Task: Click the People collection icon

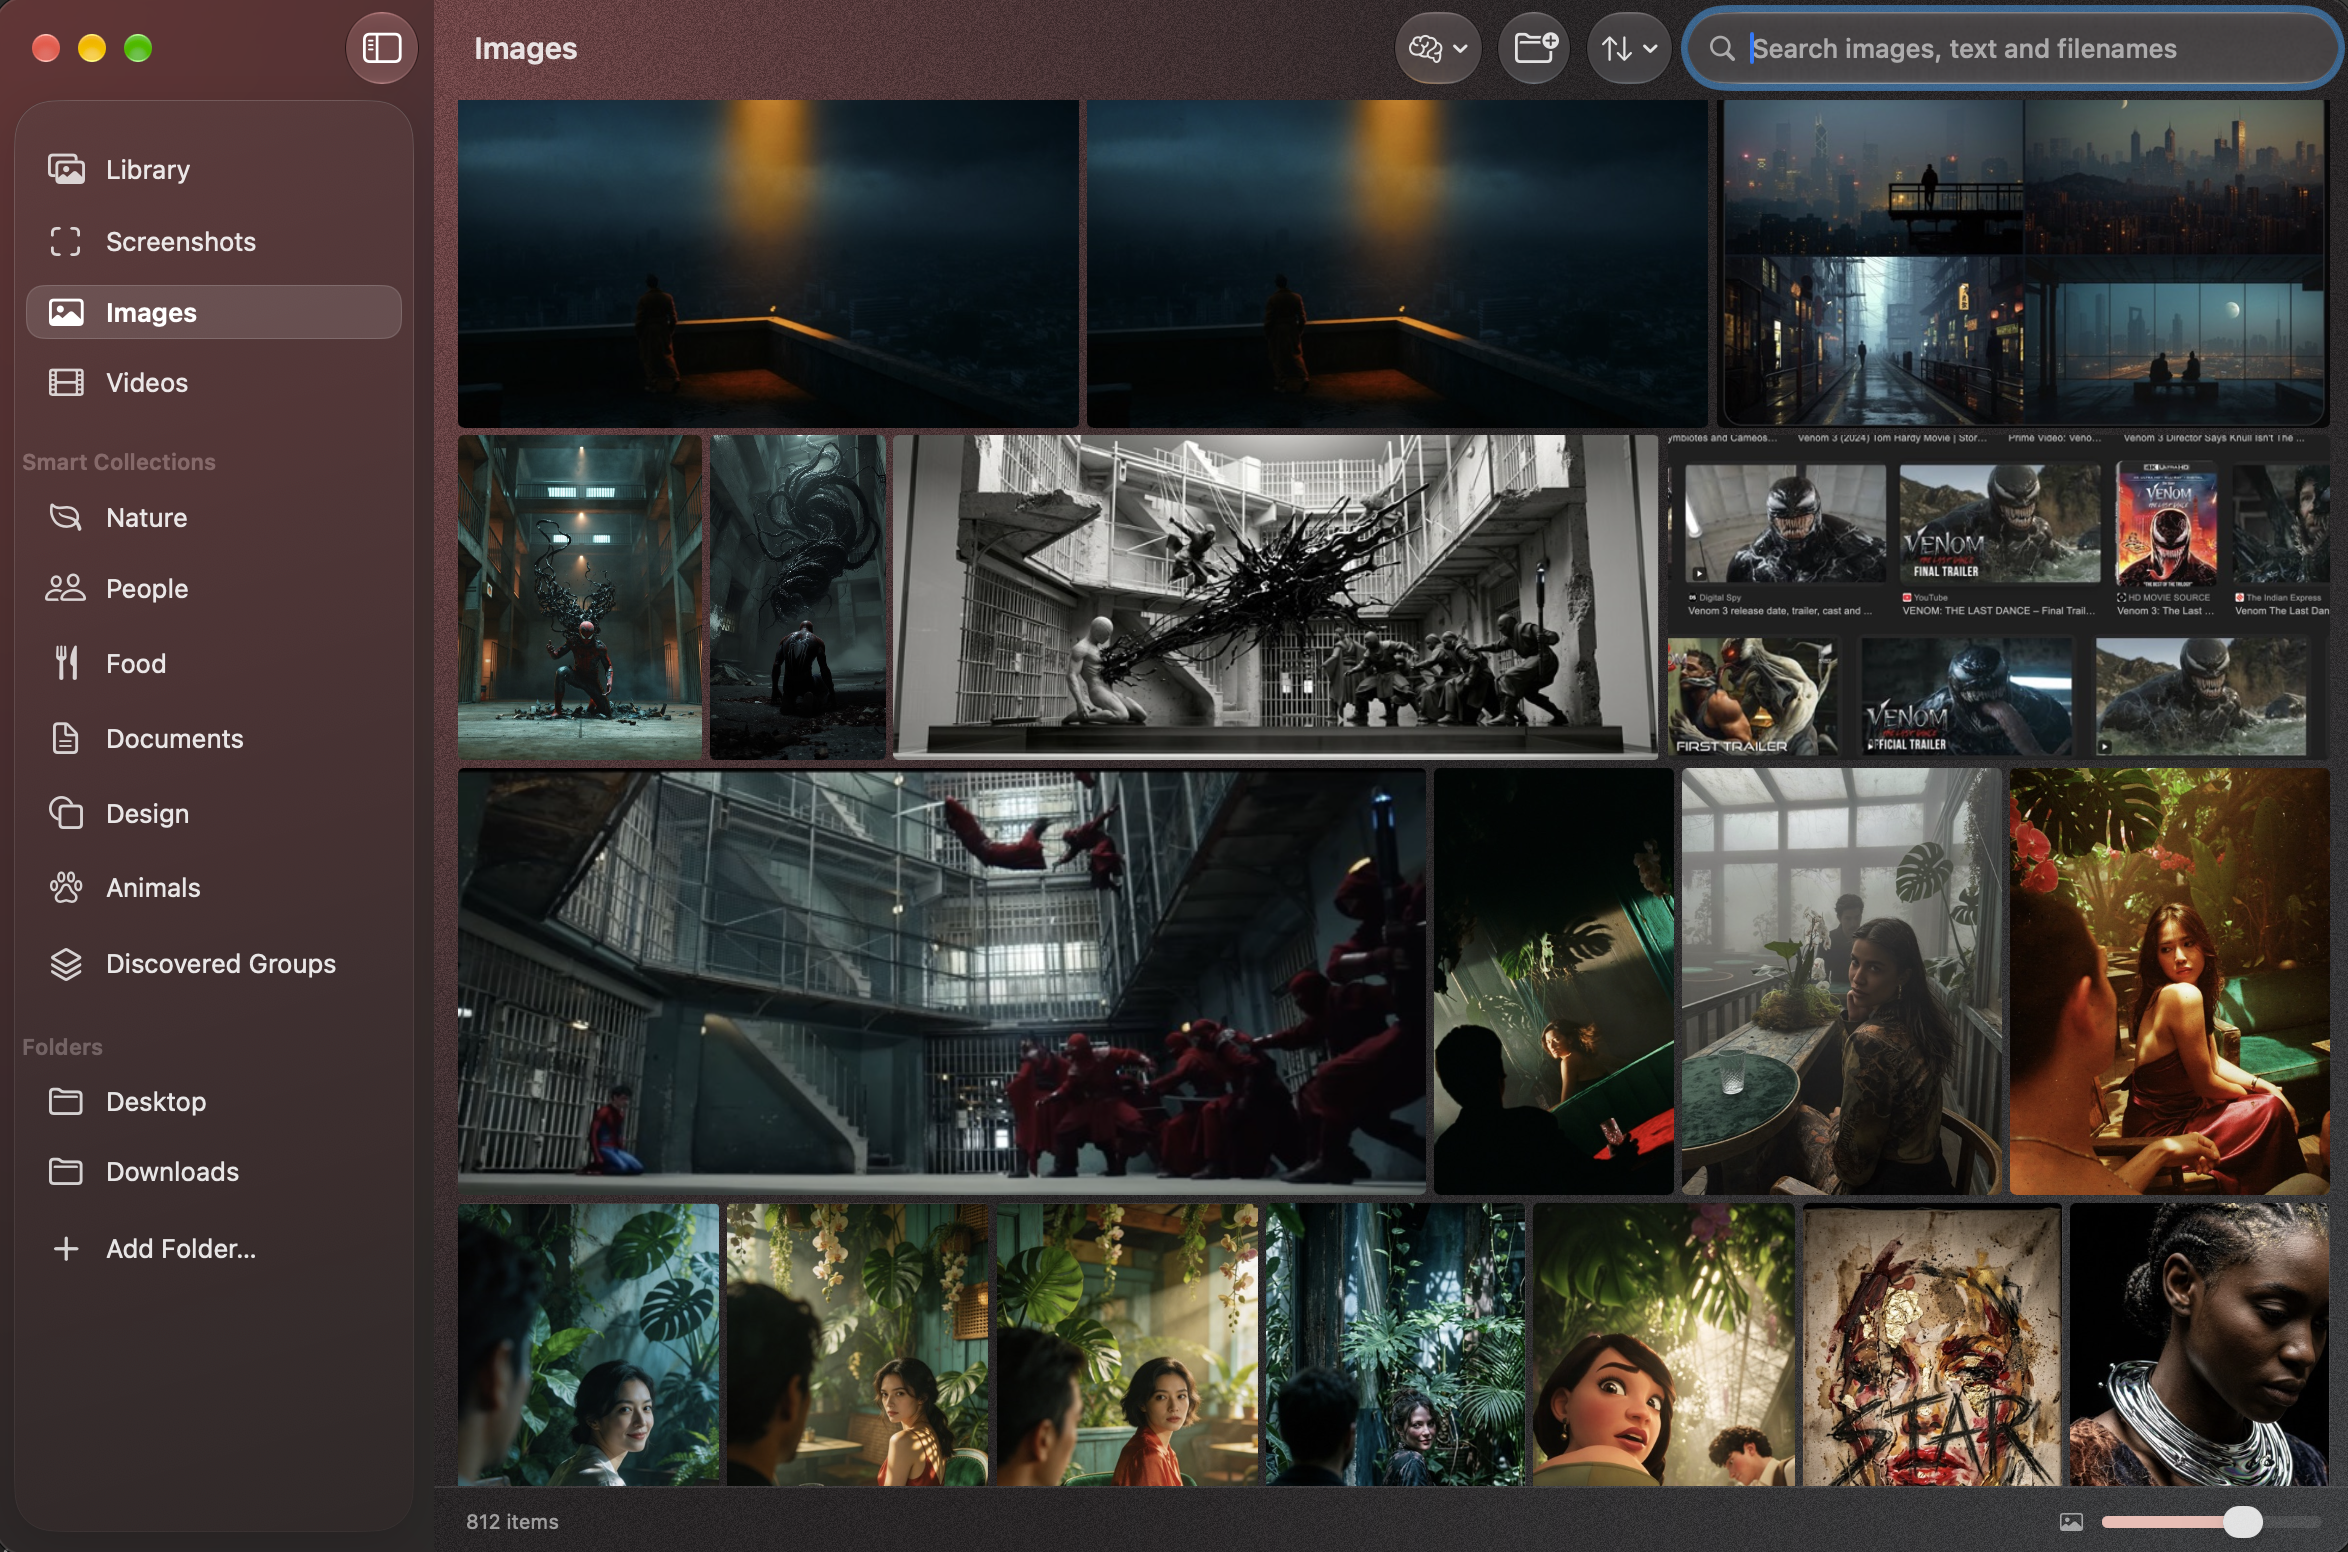Action: (x=66, y=588)
